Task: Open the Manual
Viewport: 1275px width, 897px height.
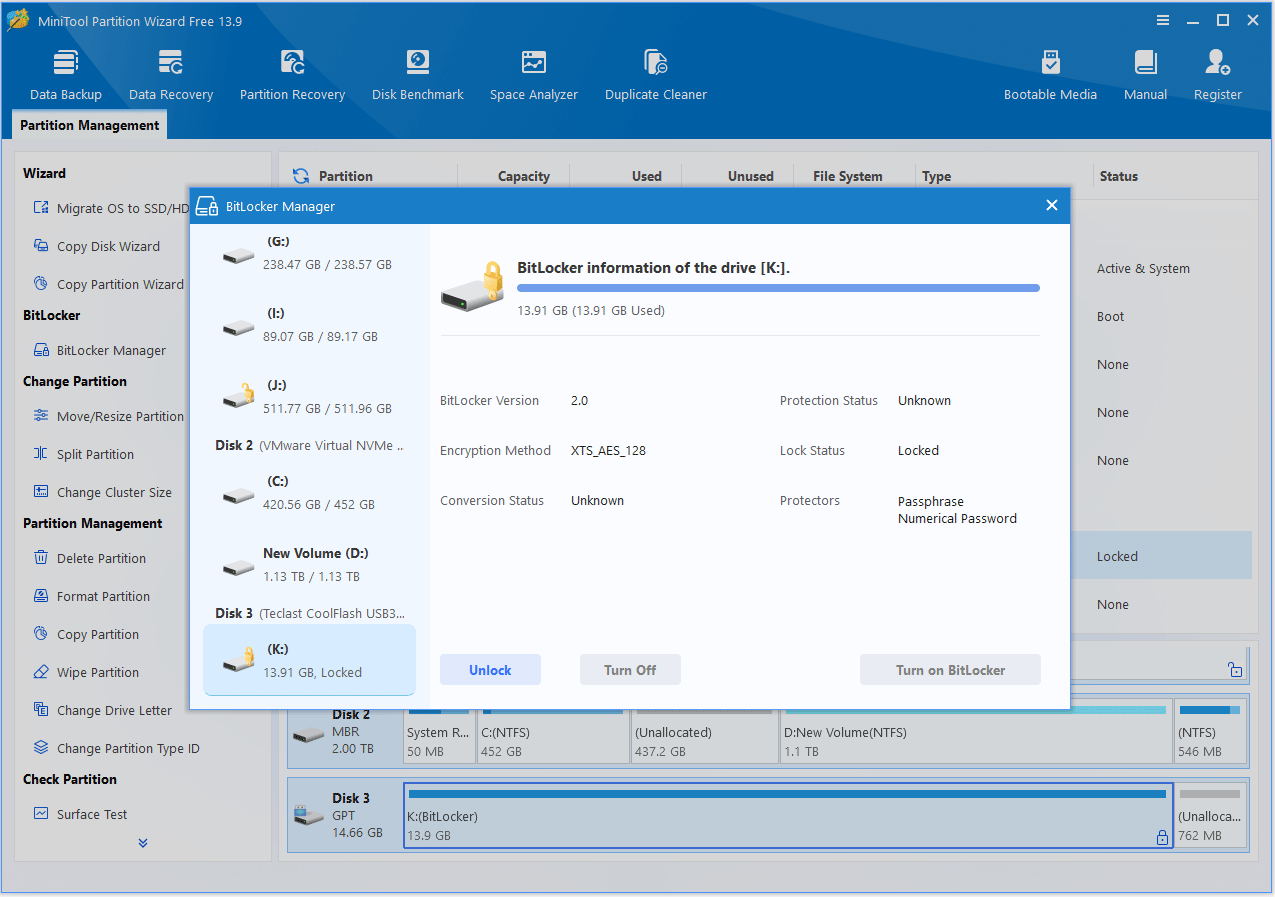Action: (1145, 76)
